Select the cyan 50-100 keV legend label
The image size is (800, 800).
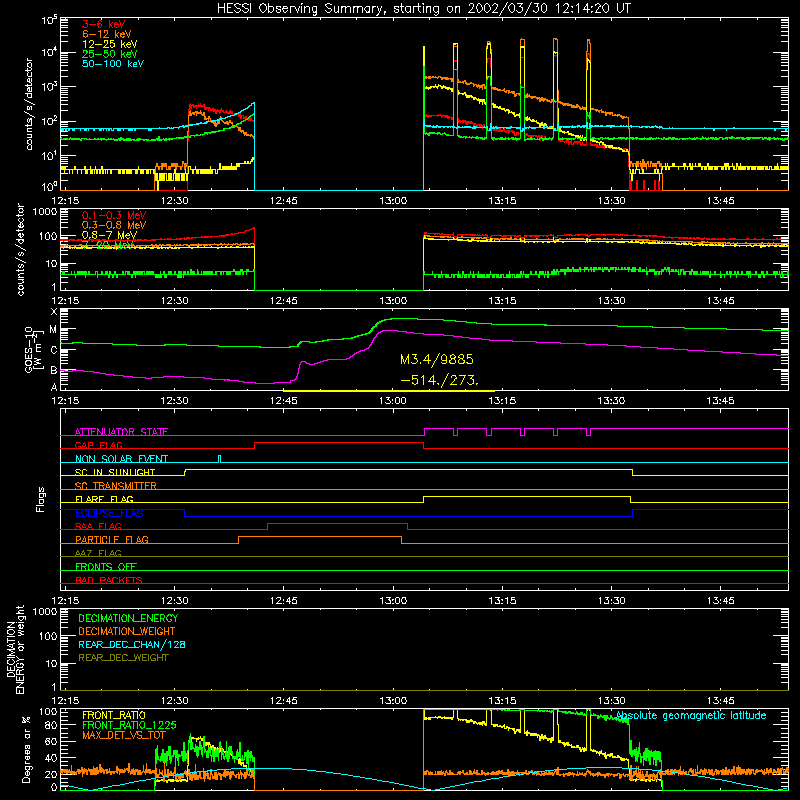(112, 64)
